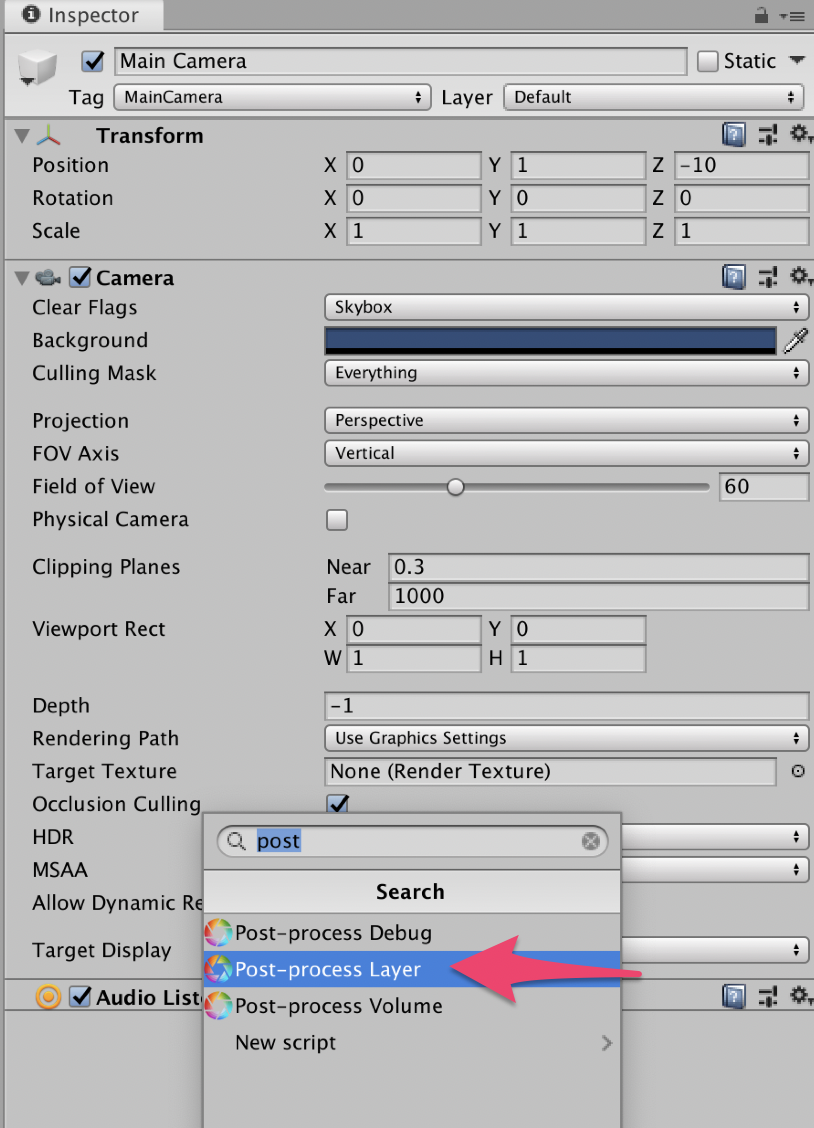Open the Audio Listener preset selector icon

coord(768,996)
